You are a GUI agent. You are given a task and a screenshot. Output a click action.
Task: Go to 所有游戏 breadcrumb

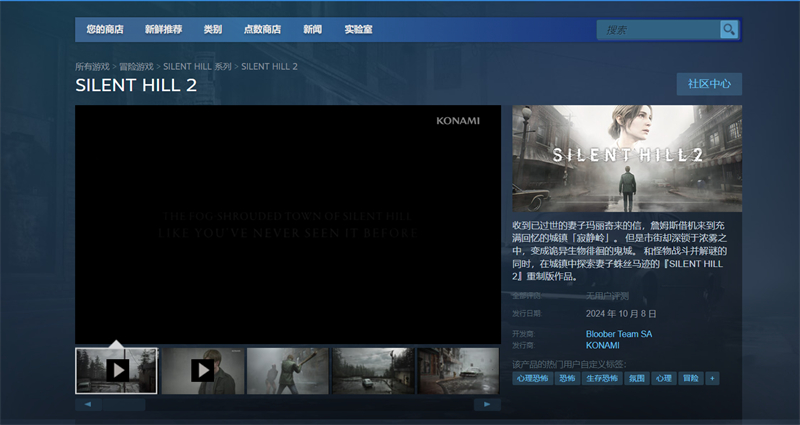pyautogui.click(x=92, y=67)
